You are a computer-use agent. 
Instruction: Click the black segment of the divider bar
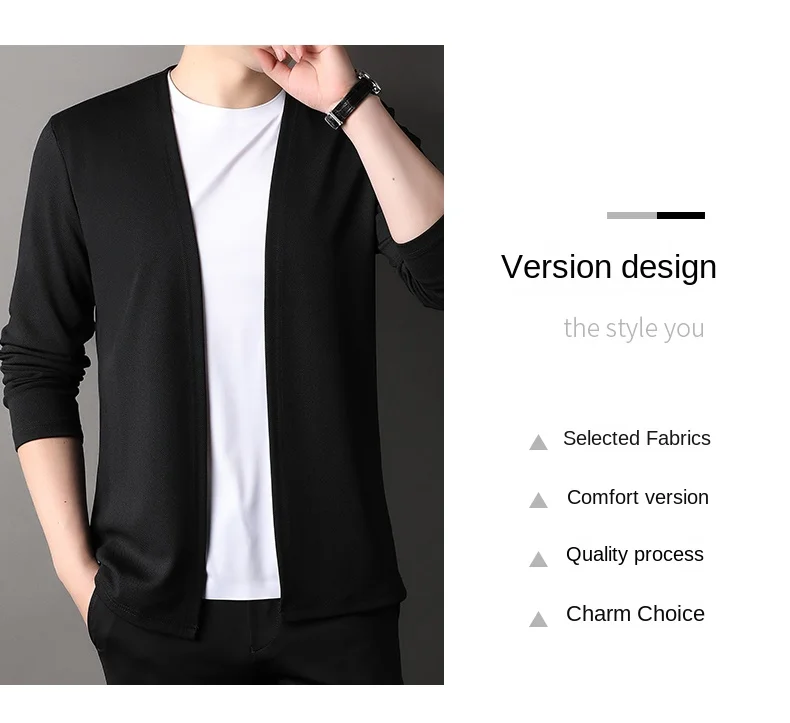pos(681,216)
